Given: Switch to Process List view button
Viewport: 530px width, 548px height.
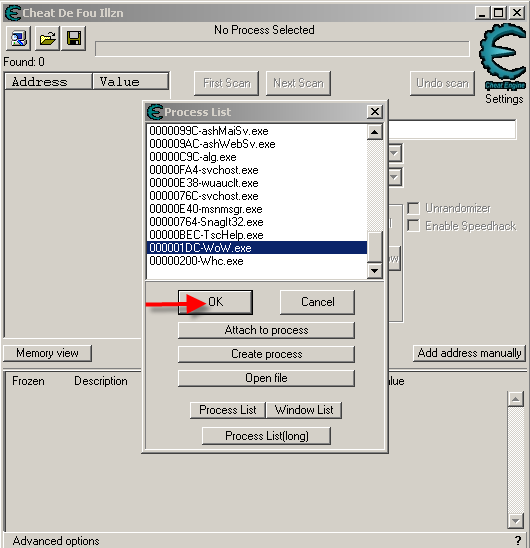Looking at the screenshot, I should coord(228,410).
